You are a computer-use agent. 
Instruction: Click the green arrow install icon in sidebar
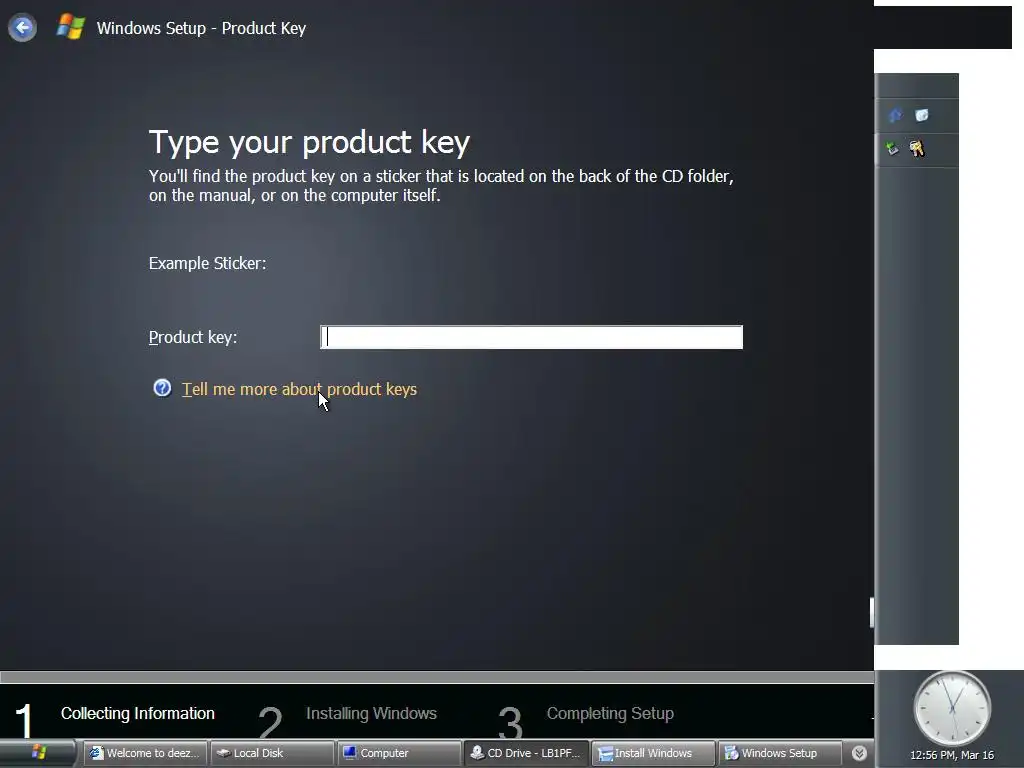(892, 149)
